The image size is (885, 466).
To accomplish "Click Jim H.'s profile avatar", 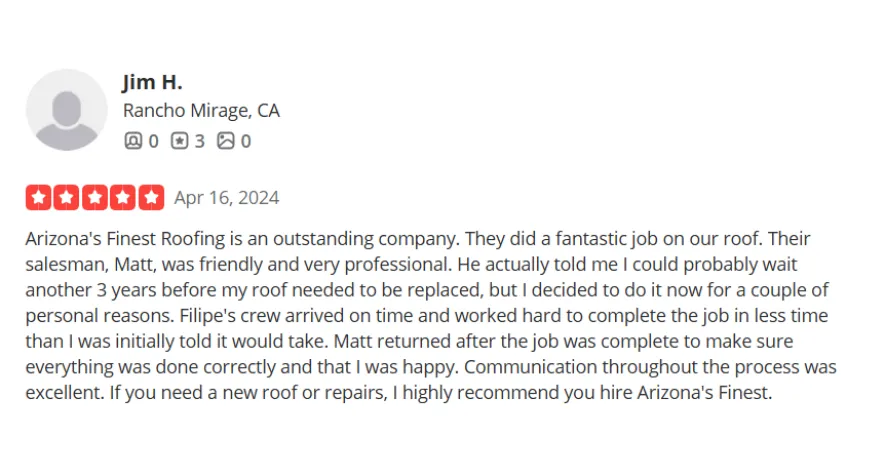I will tap(67, 110).
